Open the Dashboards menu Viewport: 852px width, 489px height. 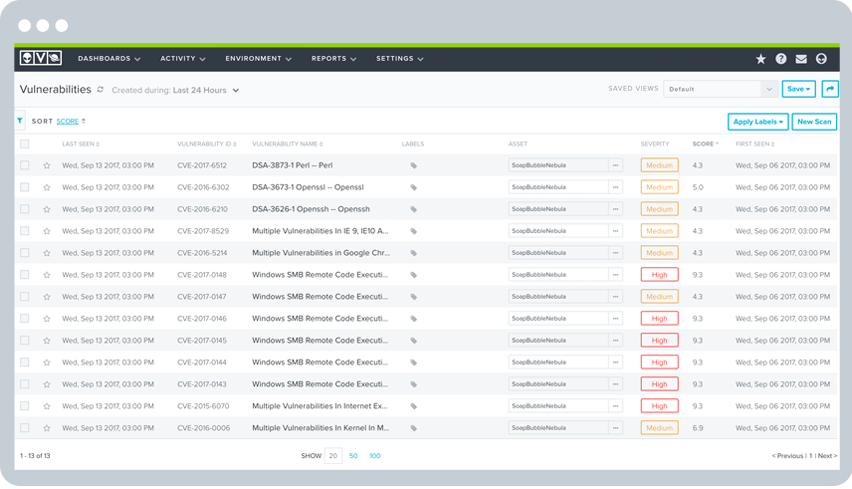(109, 59)
